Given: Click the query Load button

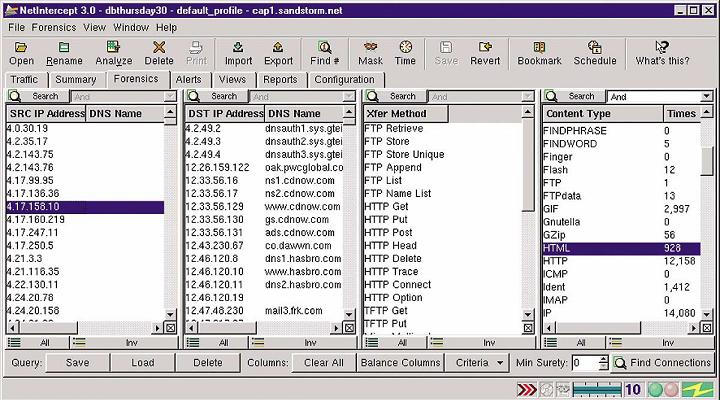Looking at the screenshot, I should (x=143, y=363).
